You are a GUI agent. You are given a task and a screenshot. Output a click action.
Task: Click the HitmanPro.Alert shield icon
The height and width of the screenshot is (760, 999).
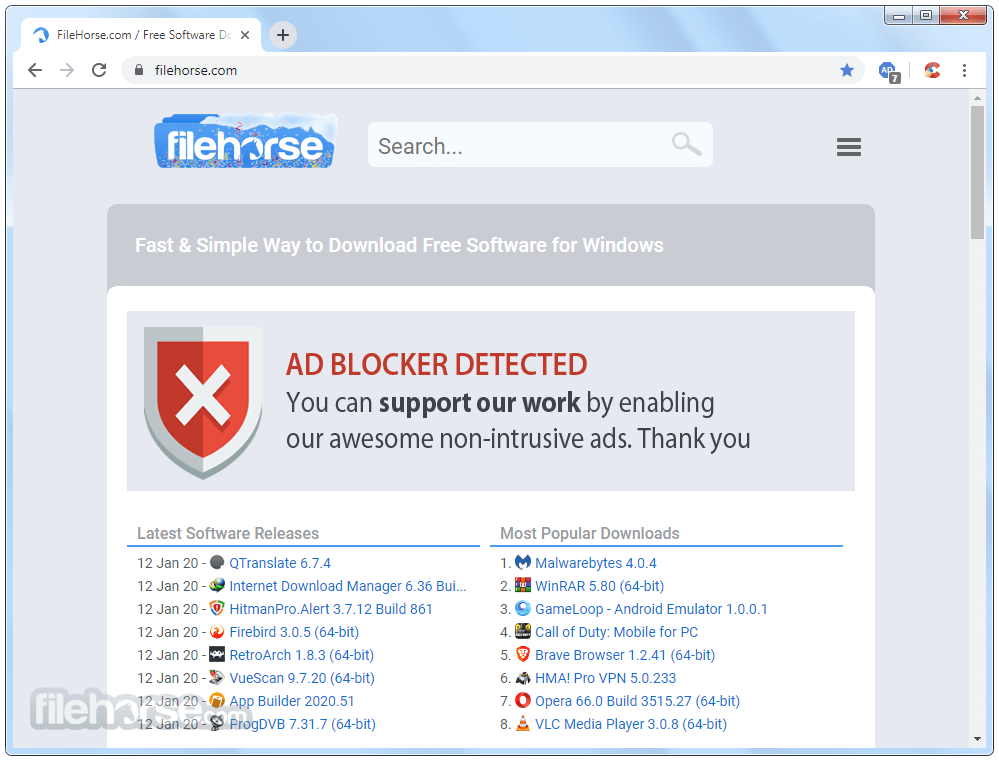pyautogui.click(x=217, y=608)
